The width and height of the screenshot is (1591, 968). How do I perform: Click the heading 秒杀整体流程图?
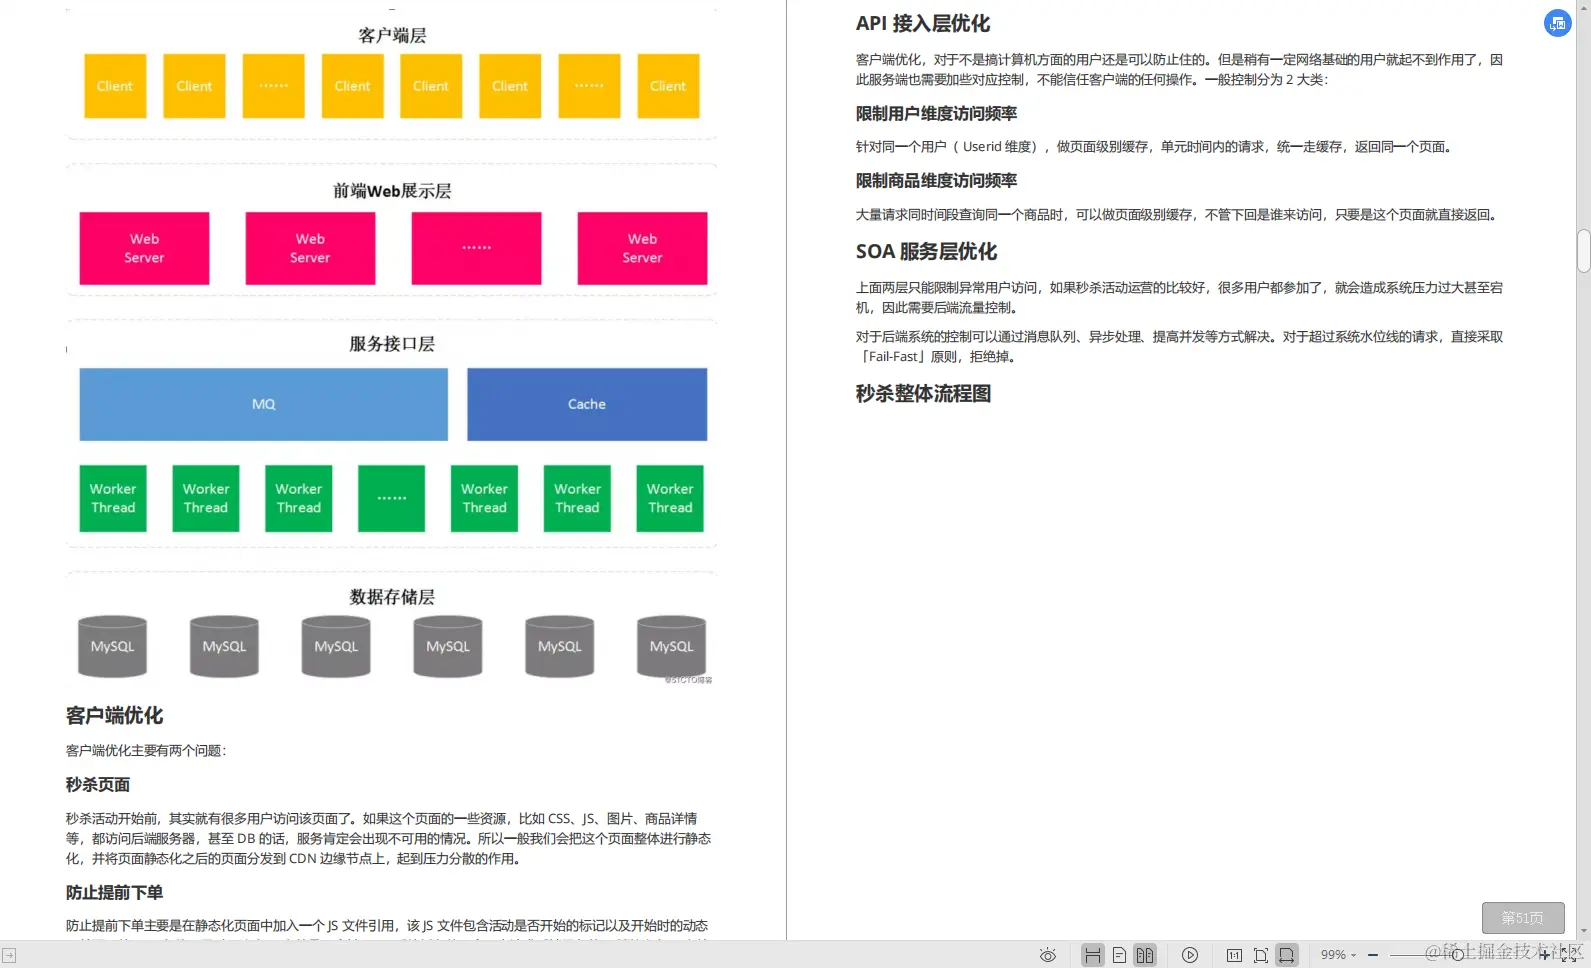[923, 394]
